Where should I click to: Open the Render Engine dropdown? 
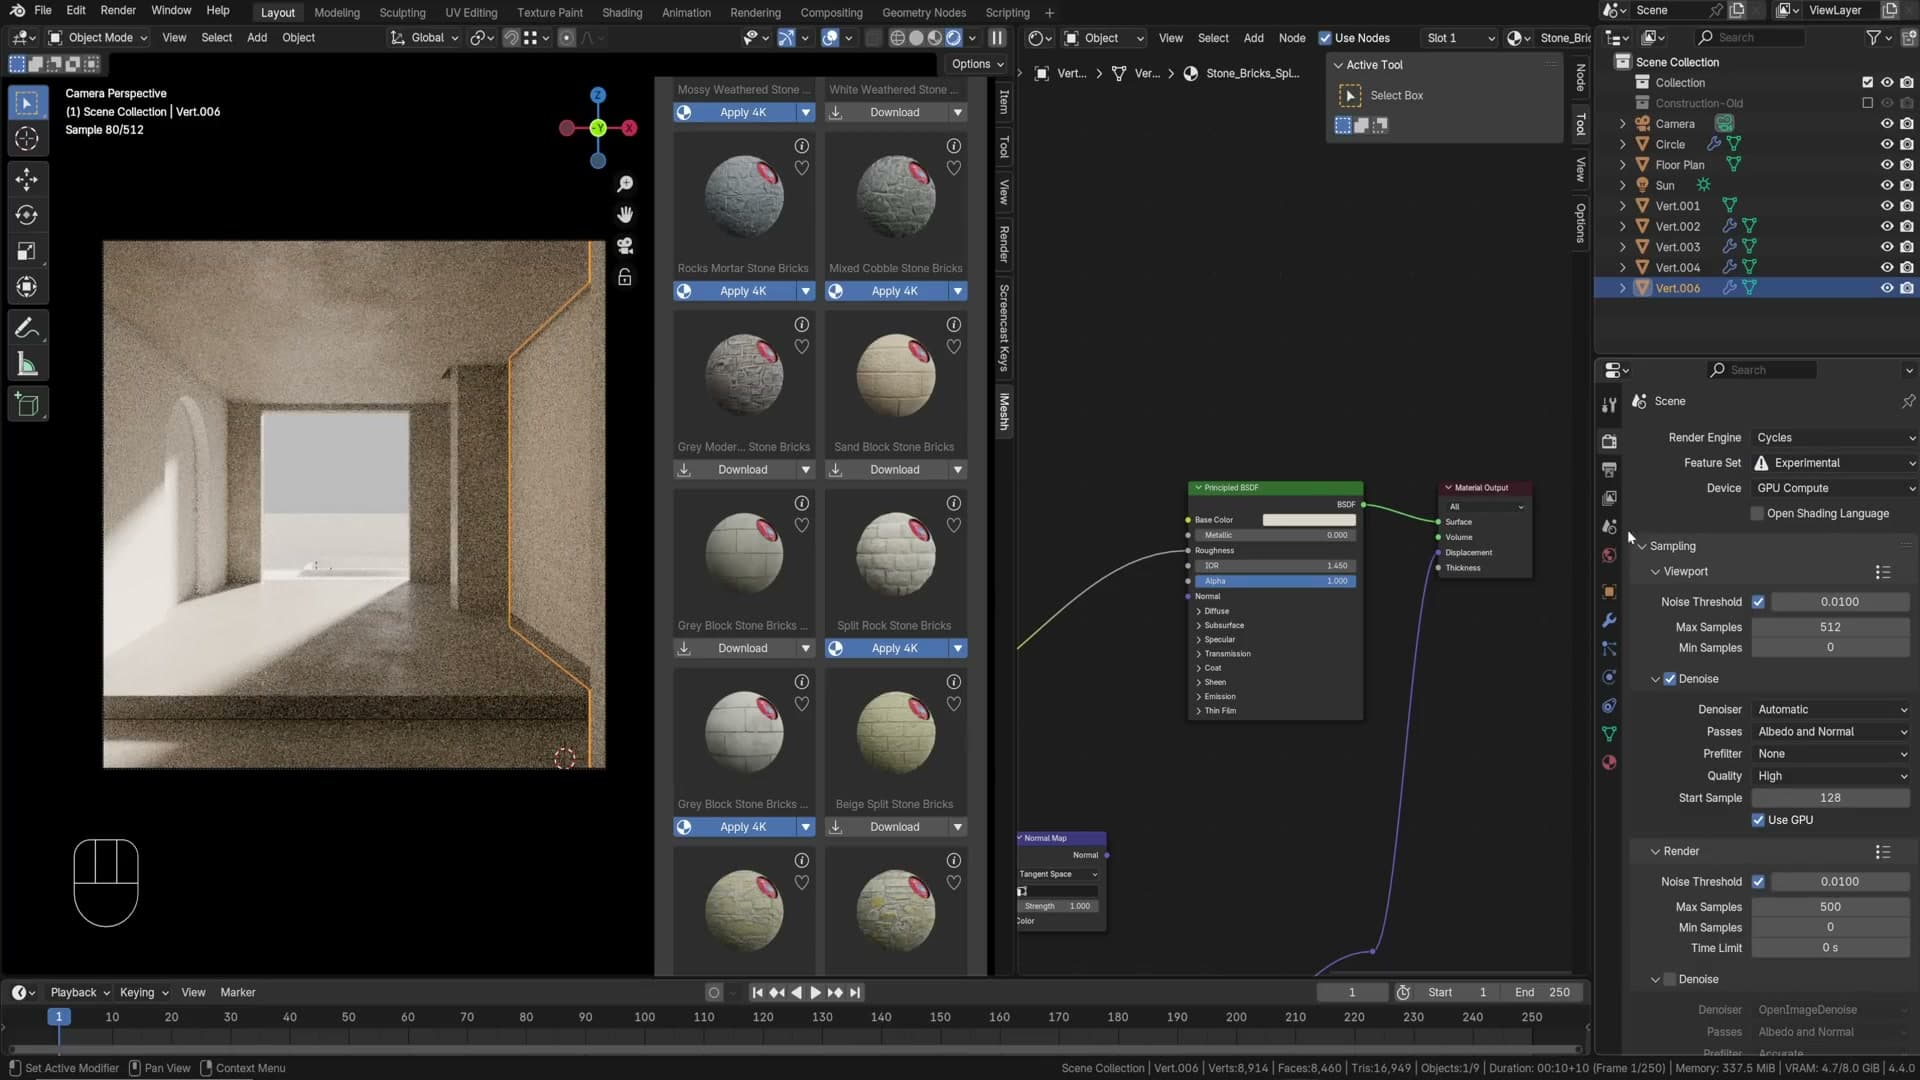point(1834,438)
